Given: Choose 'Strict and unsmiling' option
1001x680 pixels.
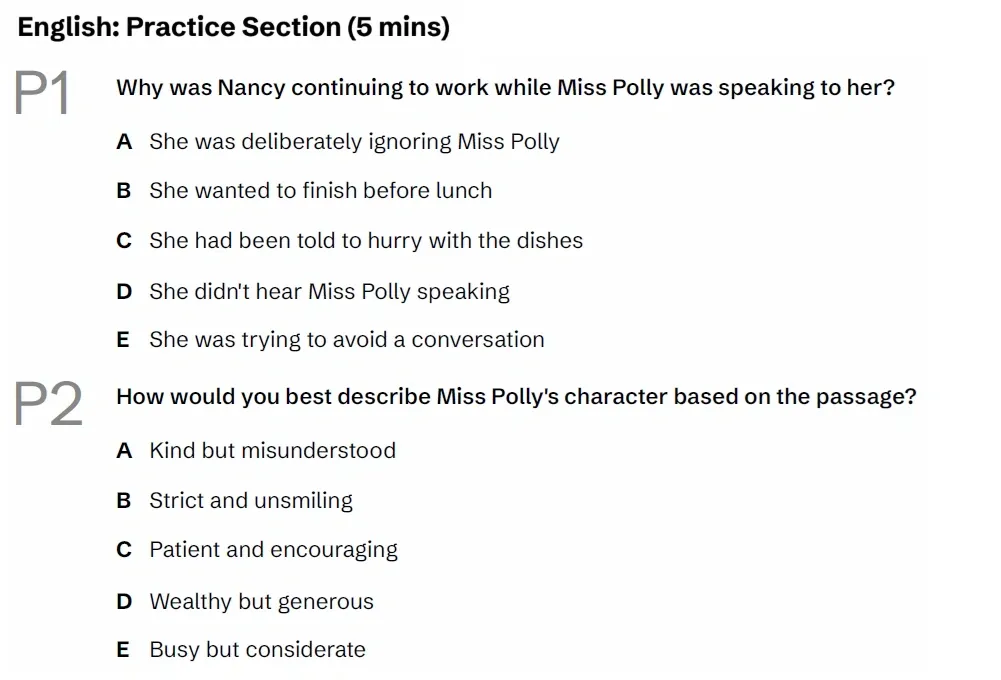Looking at the screenshot, I should [x=251, y=501].
